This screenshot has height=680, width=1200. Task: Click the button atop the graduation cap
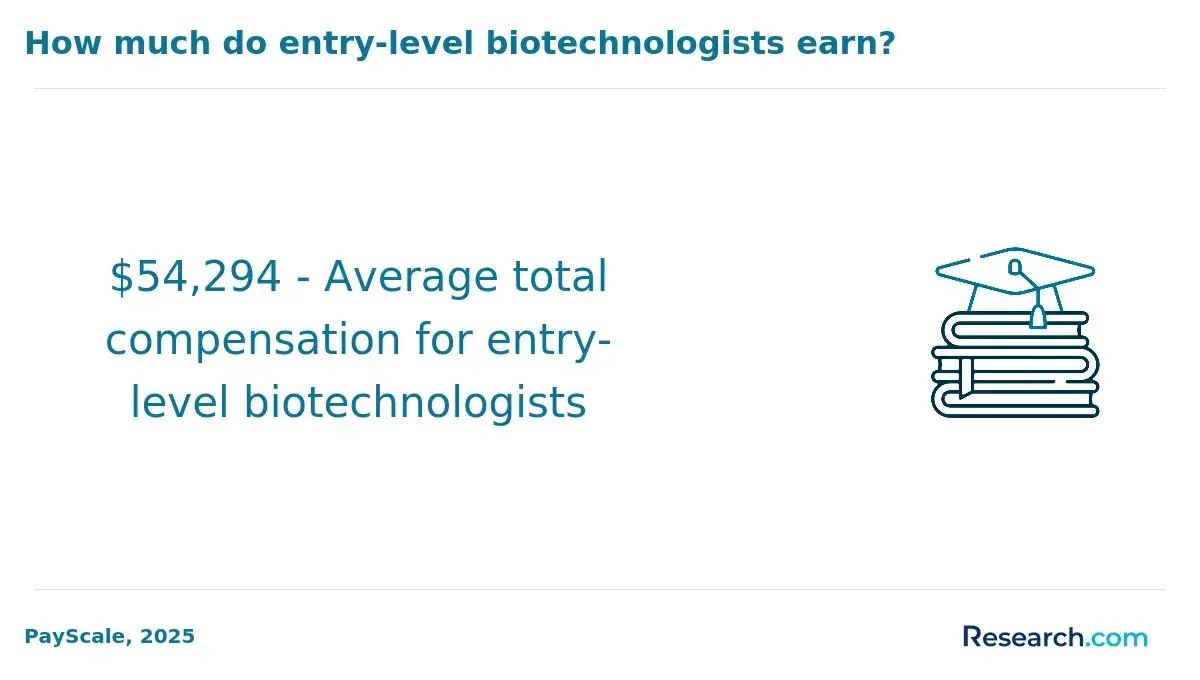pyautogui.click(x=1015, y=267)
